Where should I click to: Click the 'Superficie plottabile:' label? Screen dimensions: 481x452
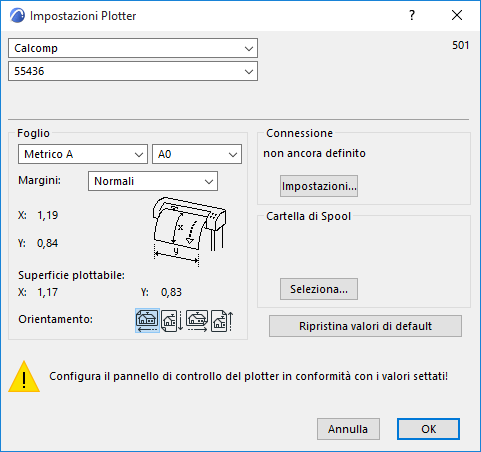[x=71, y=275]
